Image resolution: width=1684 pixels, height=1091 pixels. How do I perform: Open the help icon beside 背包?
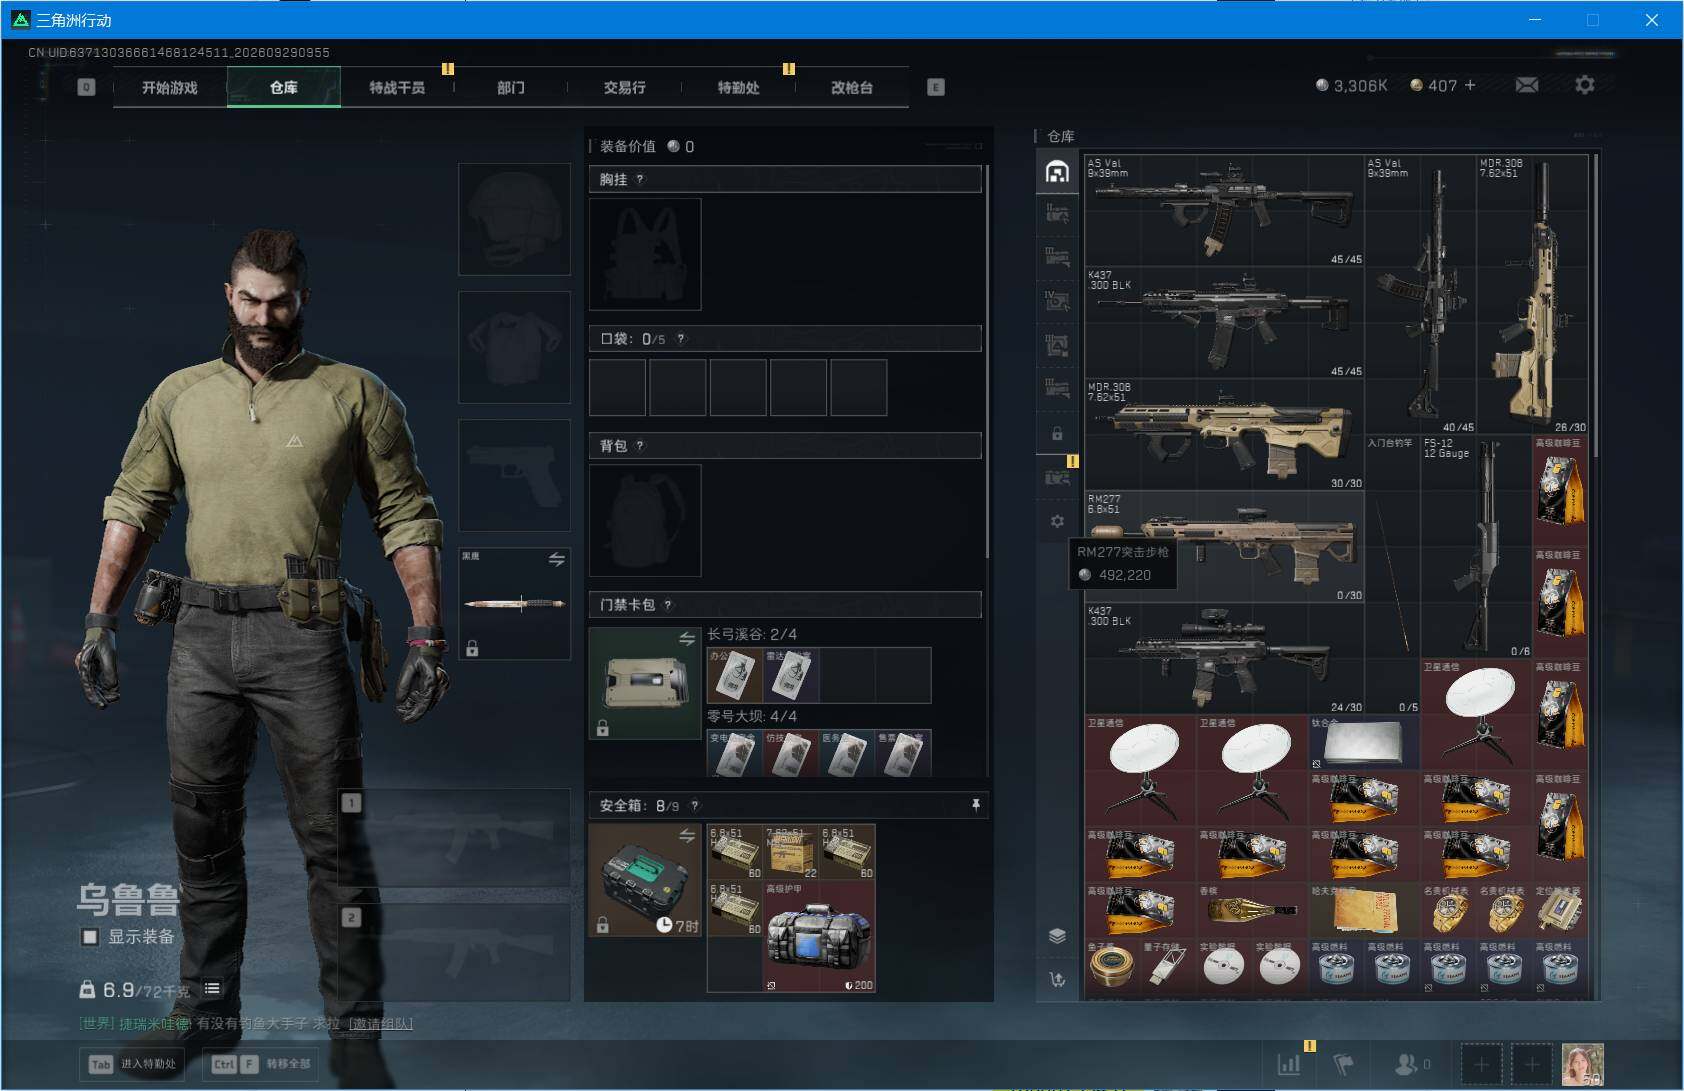[640, 446]
